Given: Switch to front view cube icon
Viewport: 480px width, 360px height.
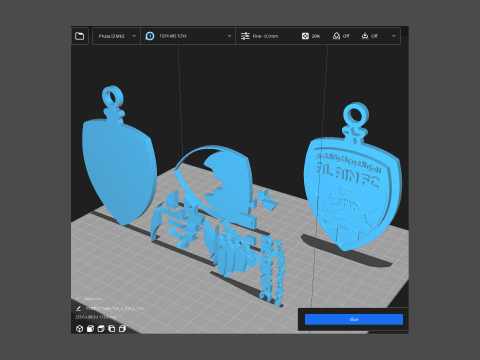Looking at the screenshot, I should [90, 329].
